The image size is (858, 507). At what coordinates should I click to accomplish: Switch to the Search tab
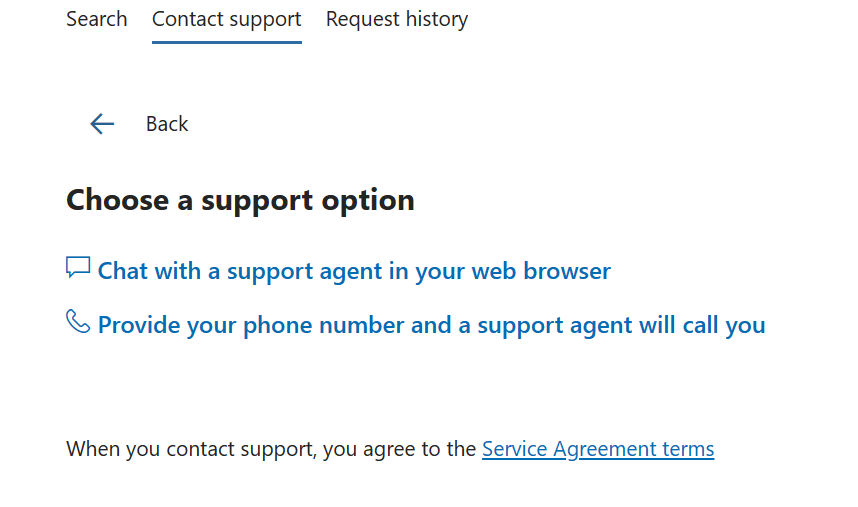pyautogui.click(x=97, y=19)
